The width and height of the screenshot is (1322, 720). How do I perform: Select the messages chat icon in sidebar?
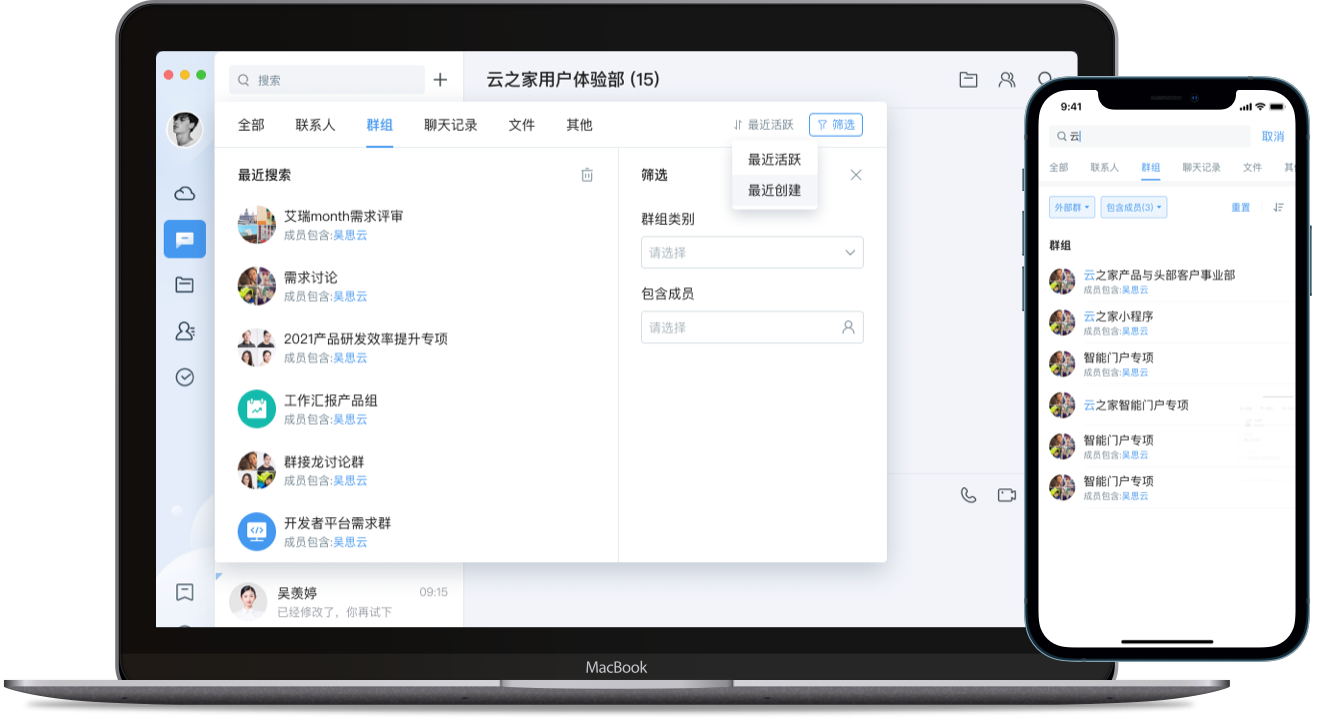click(185, 239)
